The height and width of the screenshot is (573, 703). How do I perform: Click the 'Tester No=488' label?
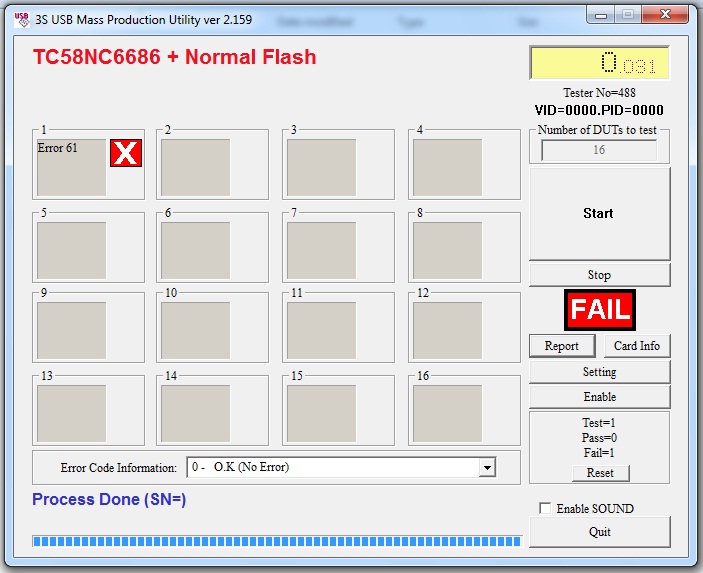599,93
